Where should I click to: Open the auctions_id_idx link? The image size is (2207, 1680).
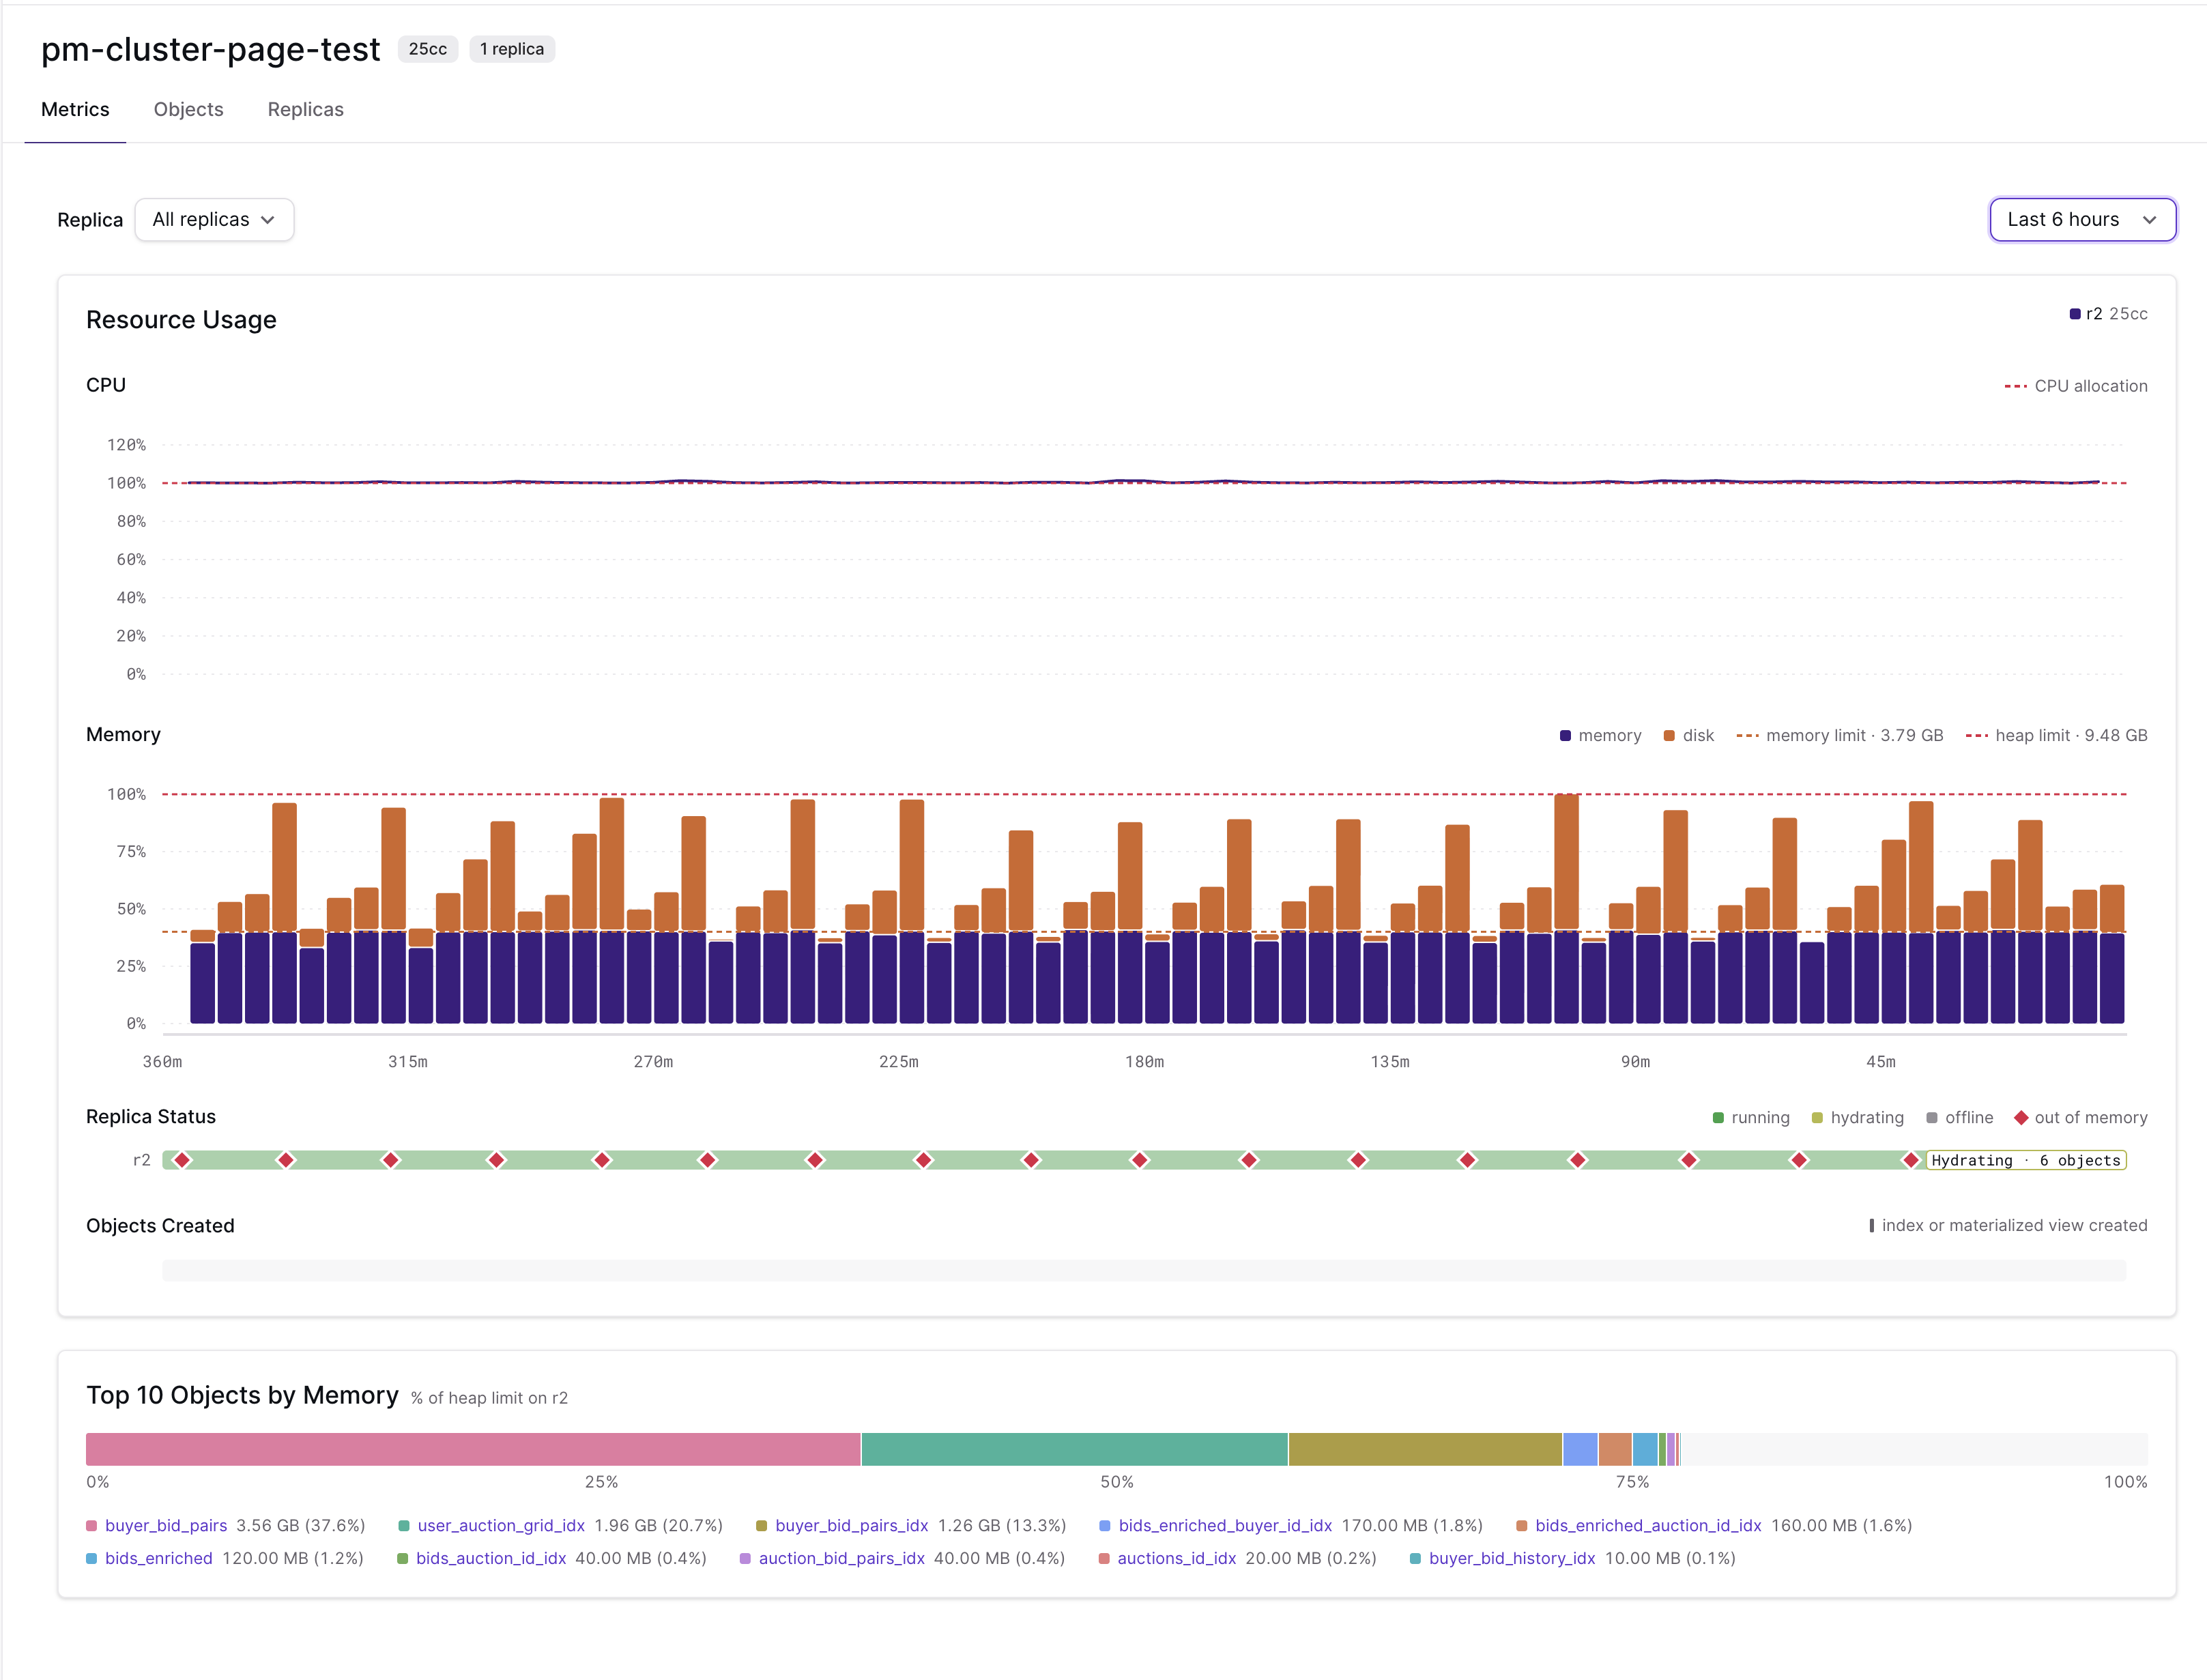click(x=1176, y=1558)
